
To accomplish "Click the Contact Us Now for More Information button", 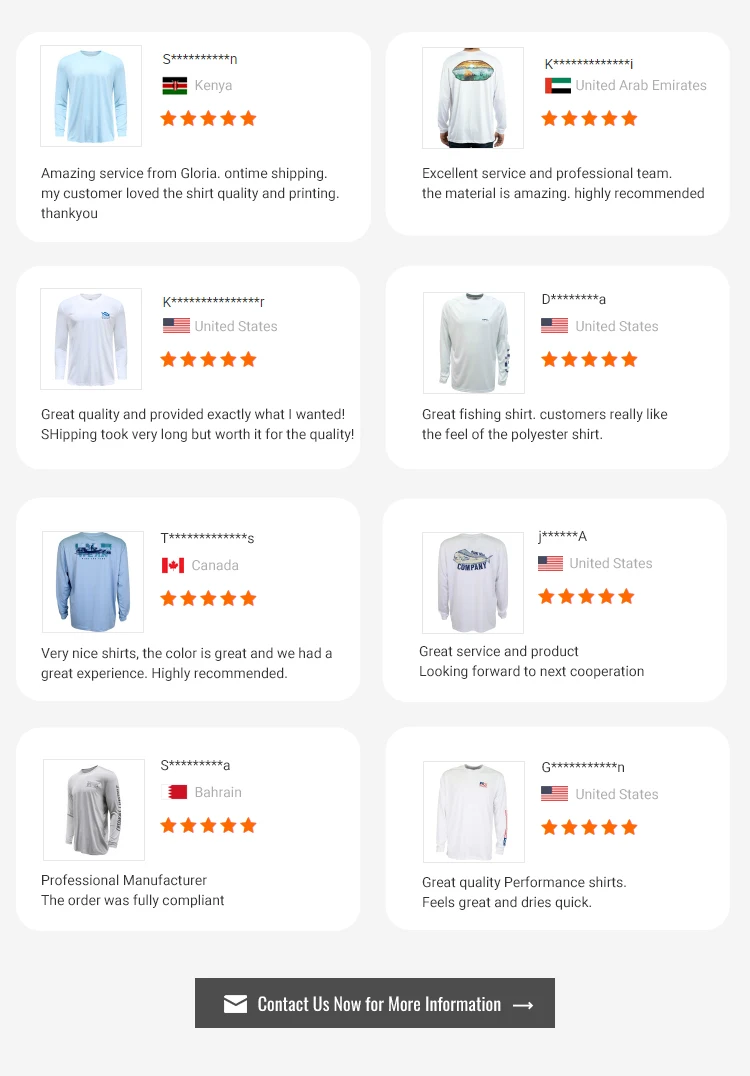I will [375, 1003].
